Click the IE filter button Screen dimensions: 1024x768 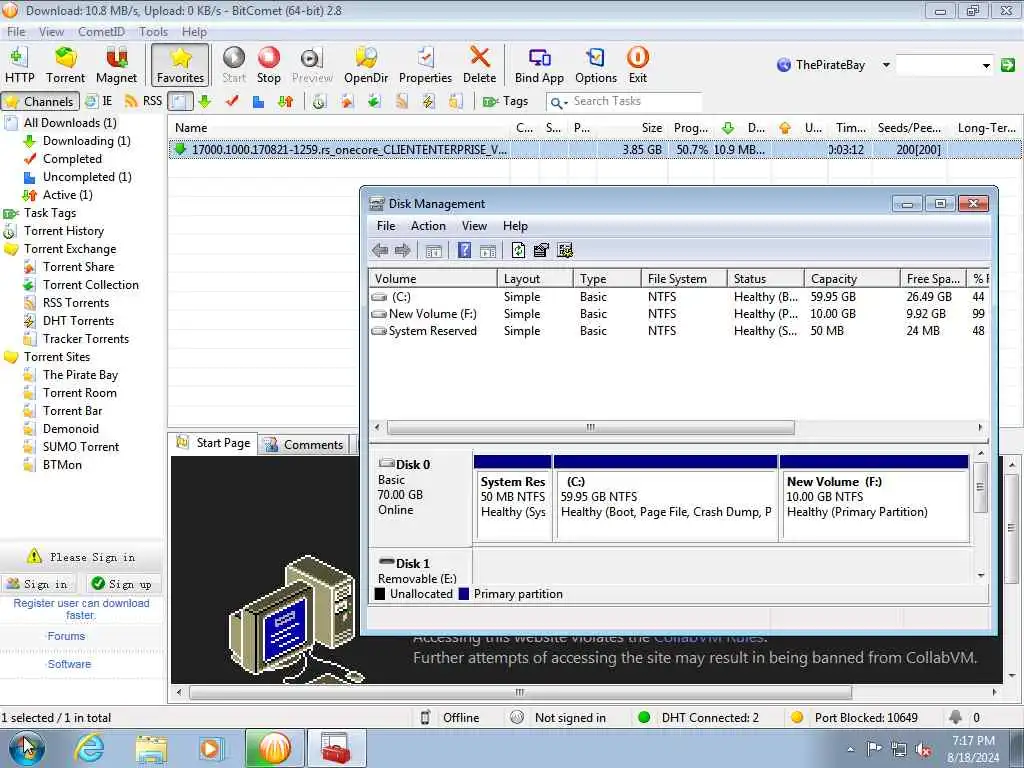(99, 101)
